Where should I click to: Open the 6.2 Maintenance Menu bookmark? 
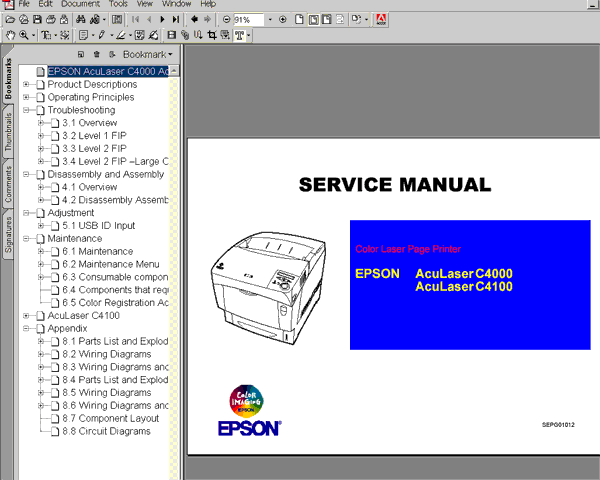point(111,264)
